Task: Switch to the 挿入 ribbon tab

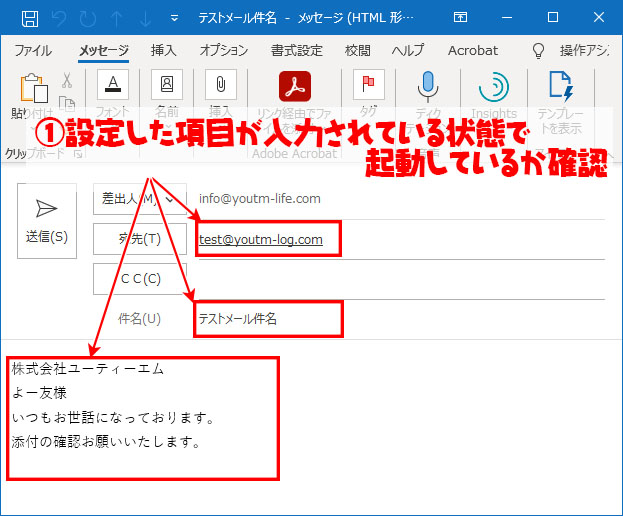Action: 163,51
